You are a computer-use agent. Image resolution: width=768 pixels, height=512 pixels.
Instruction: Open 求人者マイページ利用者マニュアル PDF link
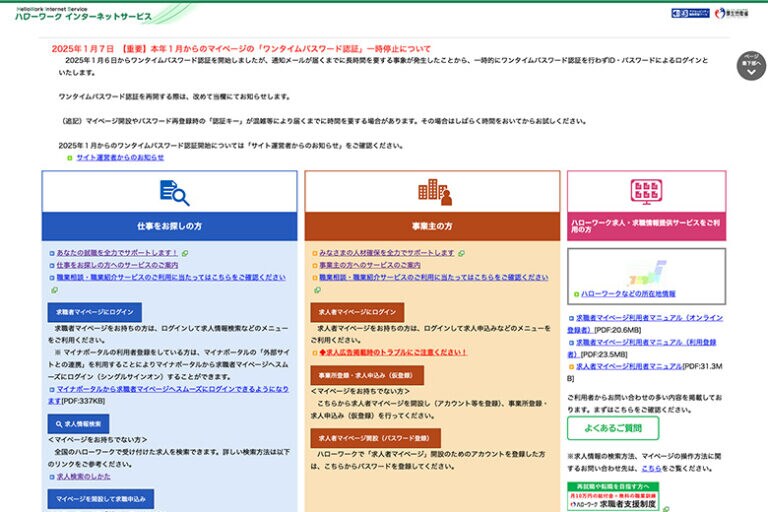[x=629, y=366]
